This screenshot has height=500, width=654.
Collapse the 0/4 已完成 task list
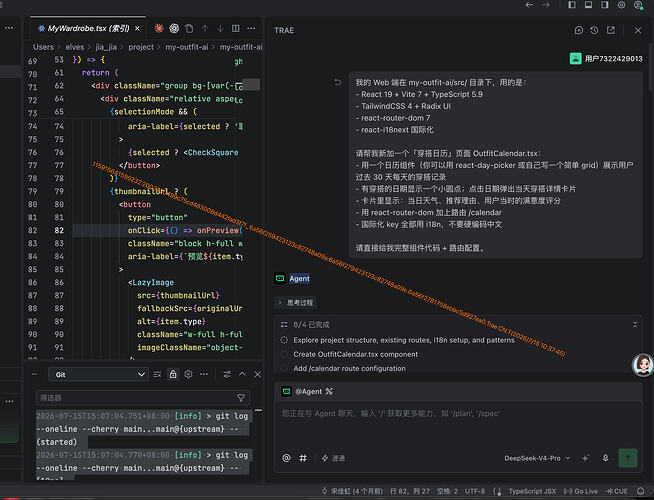point(635,324)
